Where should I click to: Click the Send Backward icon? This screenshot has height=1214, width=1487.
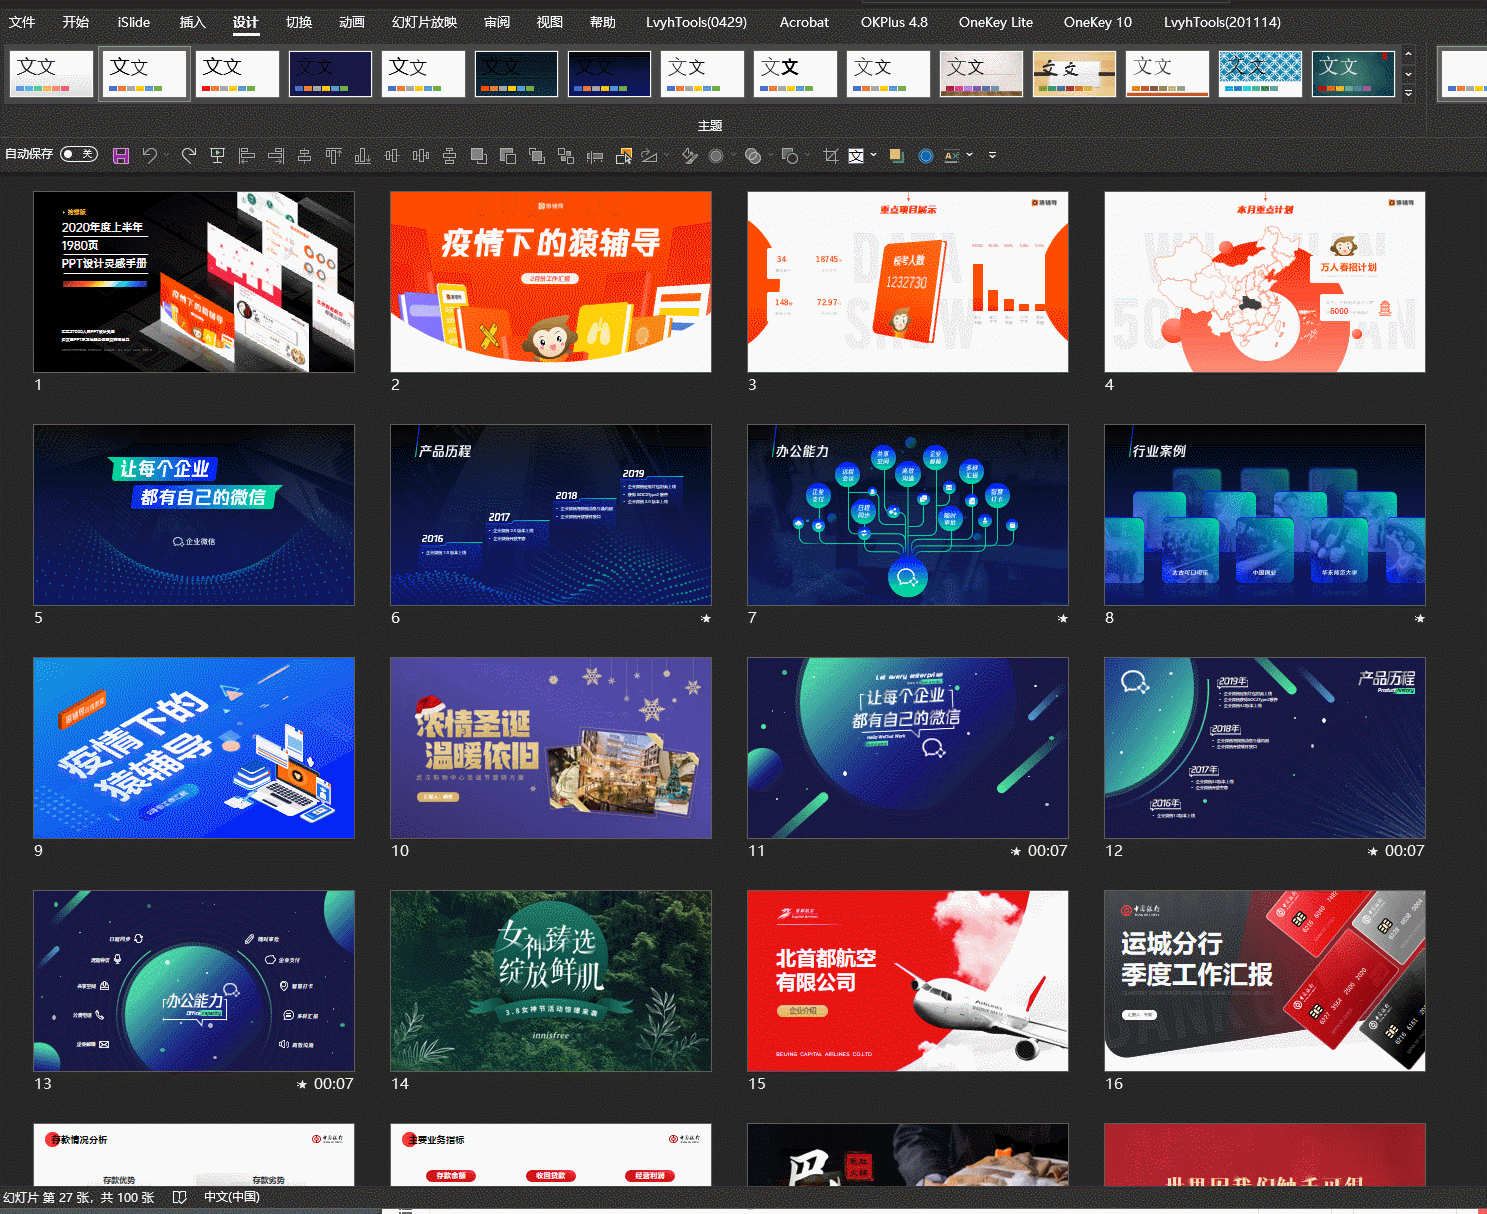coord(508,155)
